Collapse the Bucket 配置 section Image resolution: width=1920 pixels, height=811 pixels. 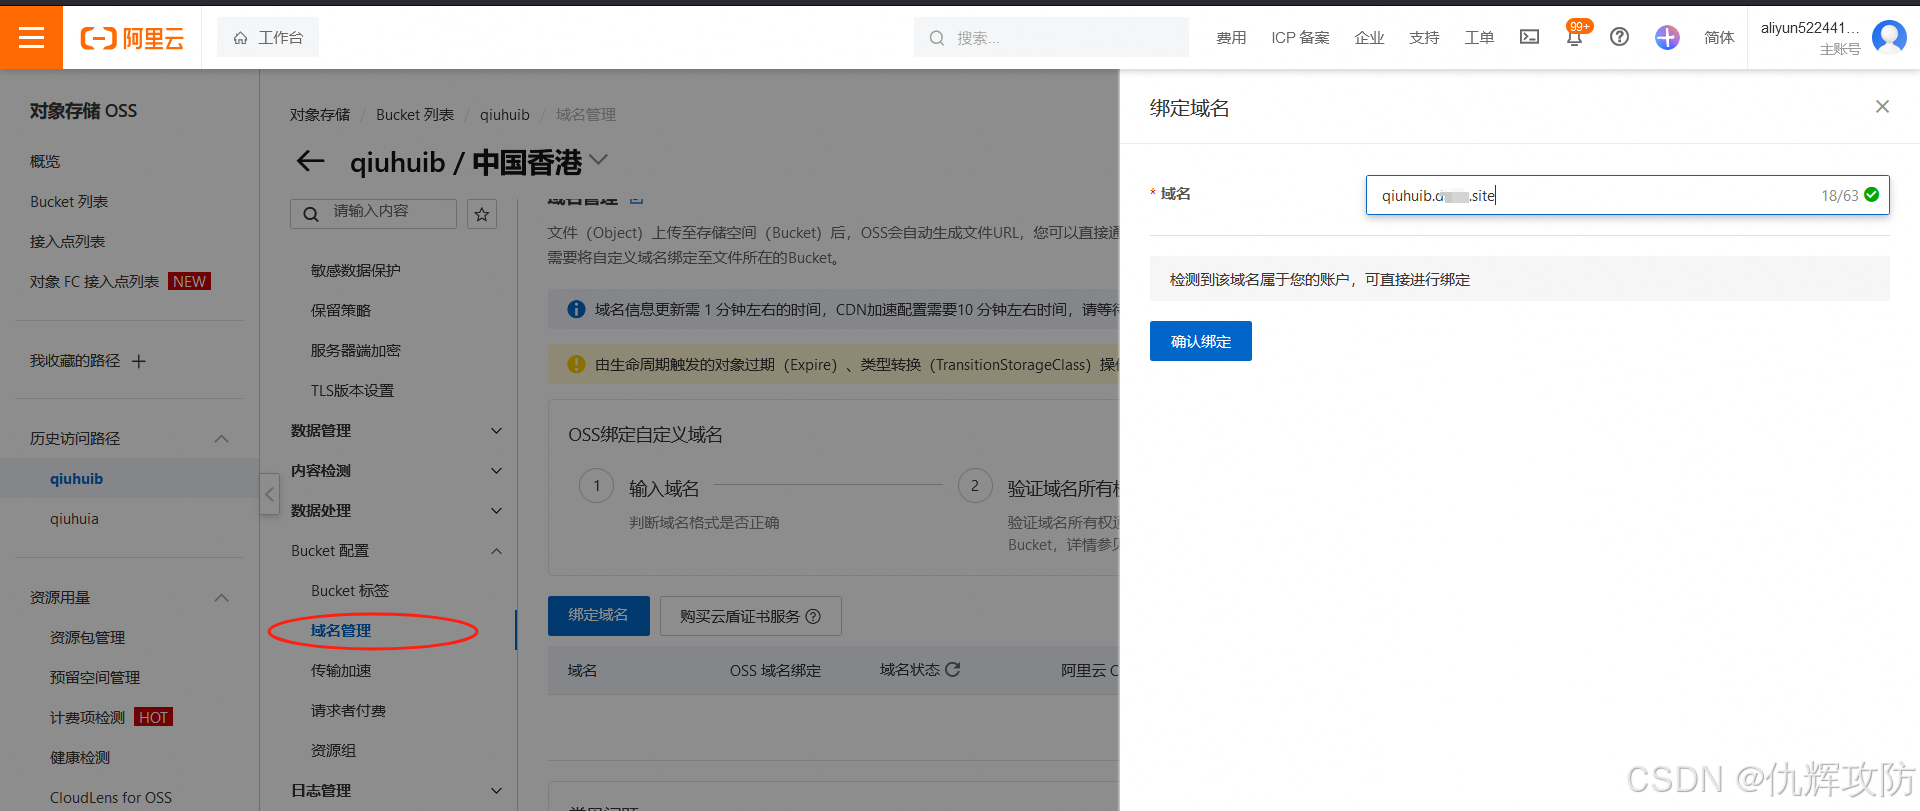tap(396, 550)
